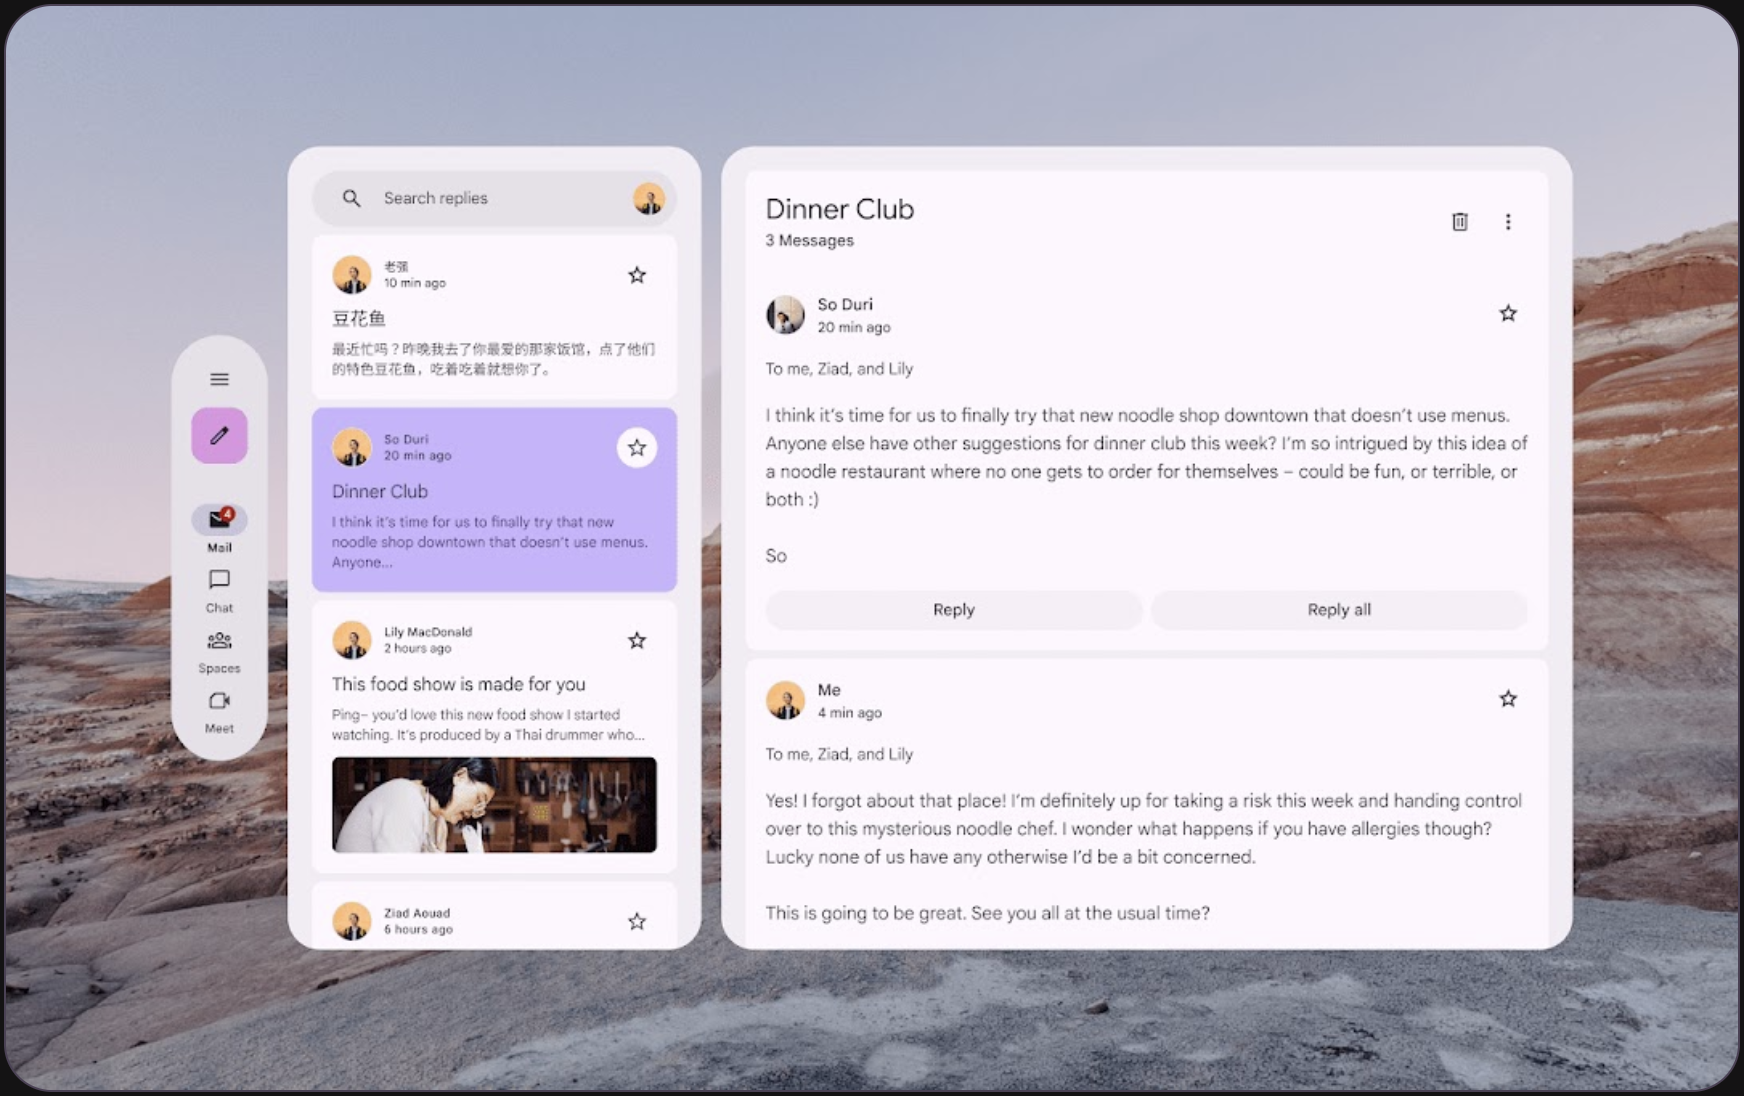Star the Dinner Club email in the list
Screen dimensions: 1744x1096
tap(636, 448)
